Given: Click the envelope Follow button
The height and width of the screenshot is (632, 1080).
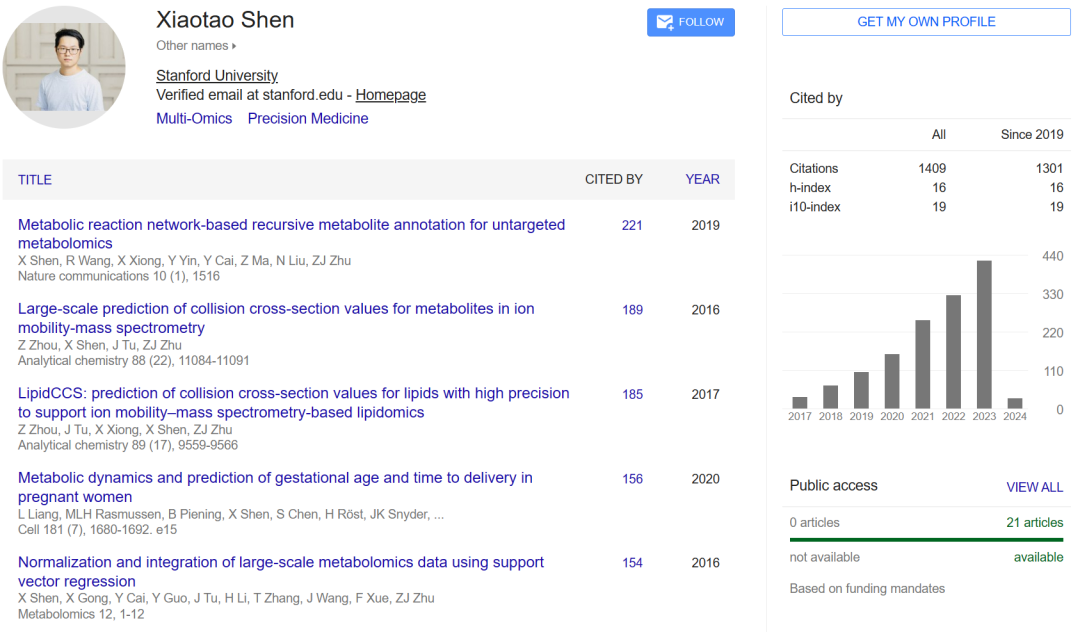Looking at the screenshot, I should (x=690, y=22).
